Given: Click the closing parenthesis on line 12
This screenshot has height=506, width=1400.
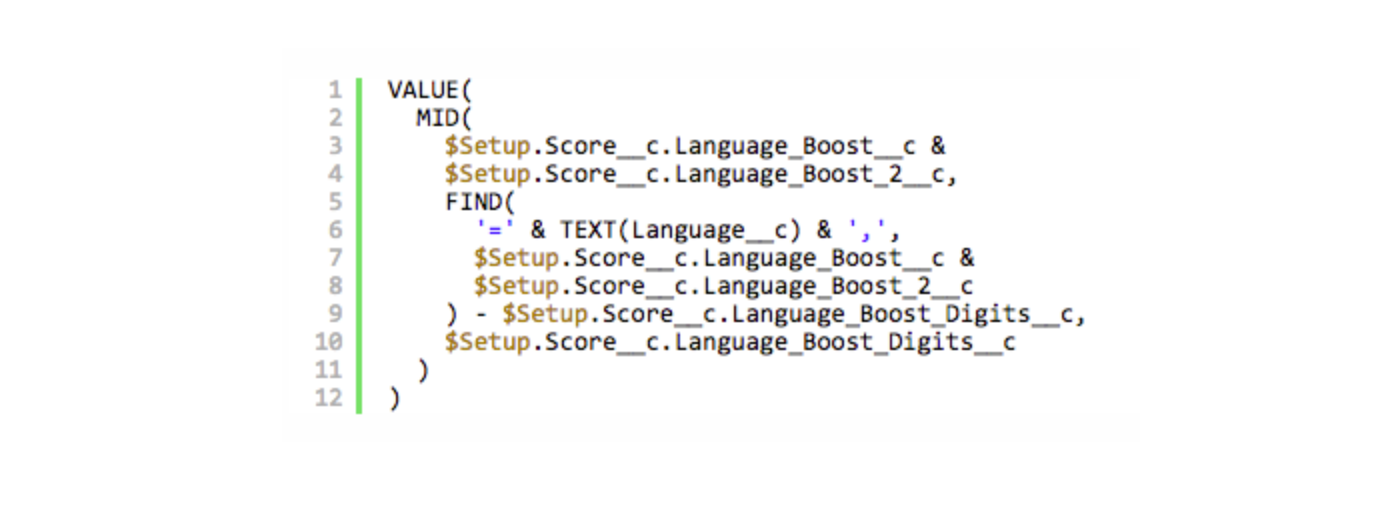Looking at the screenshot, I should point(394,398).
